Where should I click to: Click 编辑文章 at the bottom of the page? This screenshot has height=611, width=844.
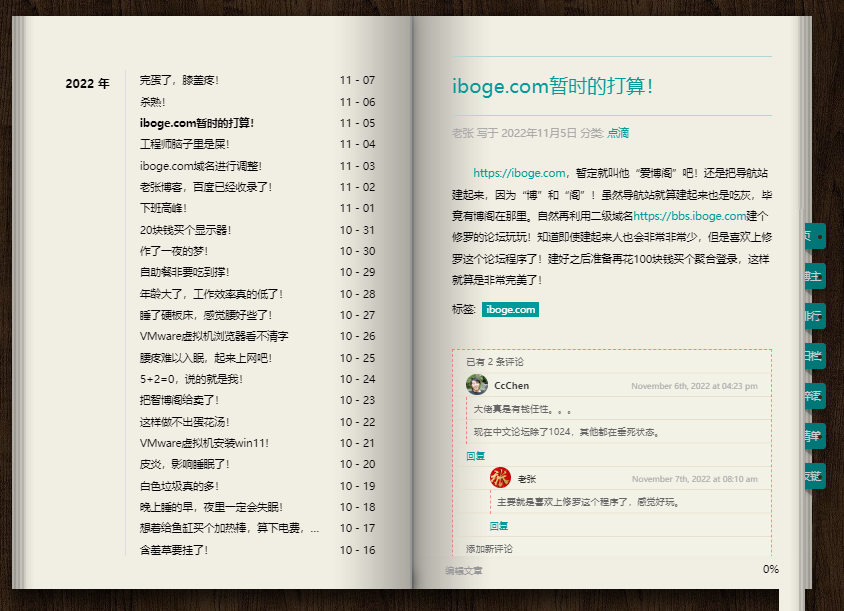click(x=464, y=571)
